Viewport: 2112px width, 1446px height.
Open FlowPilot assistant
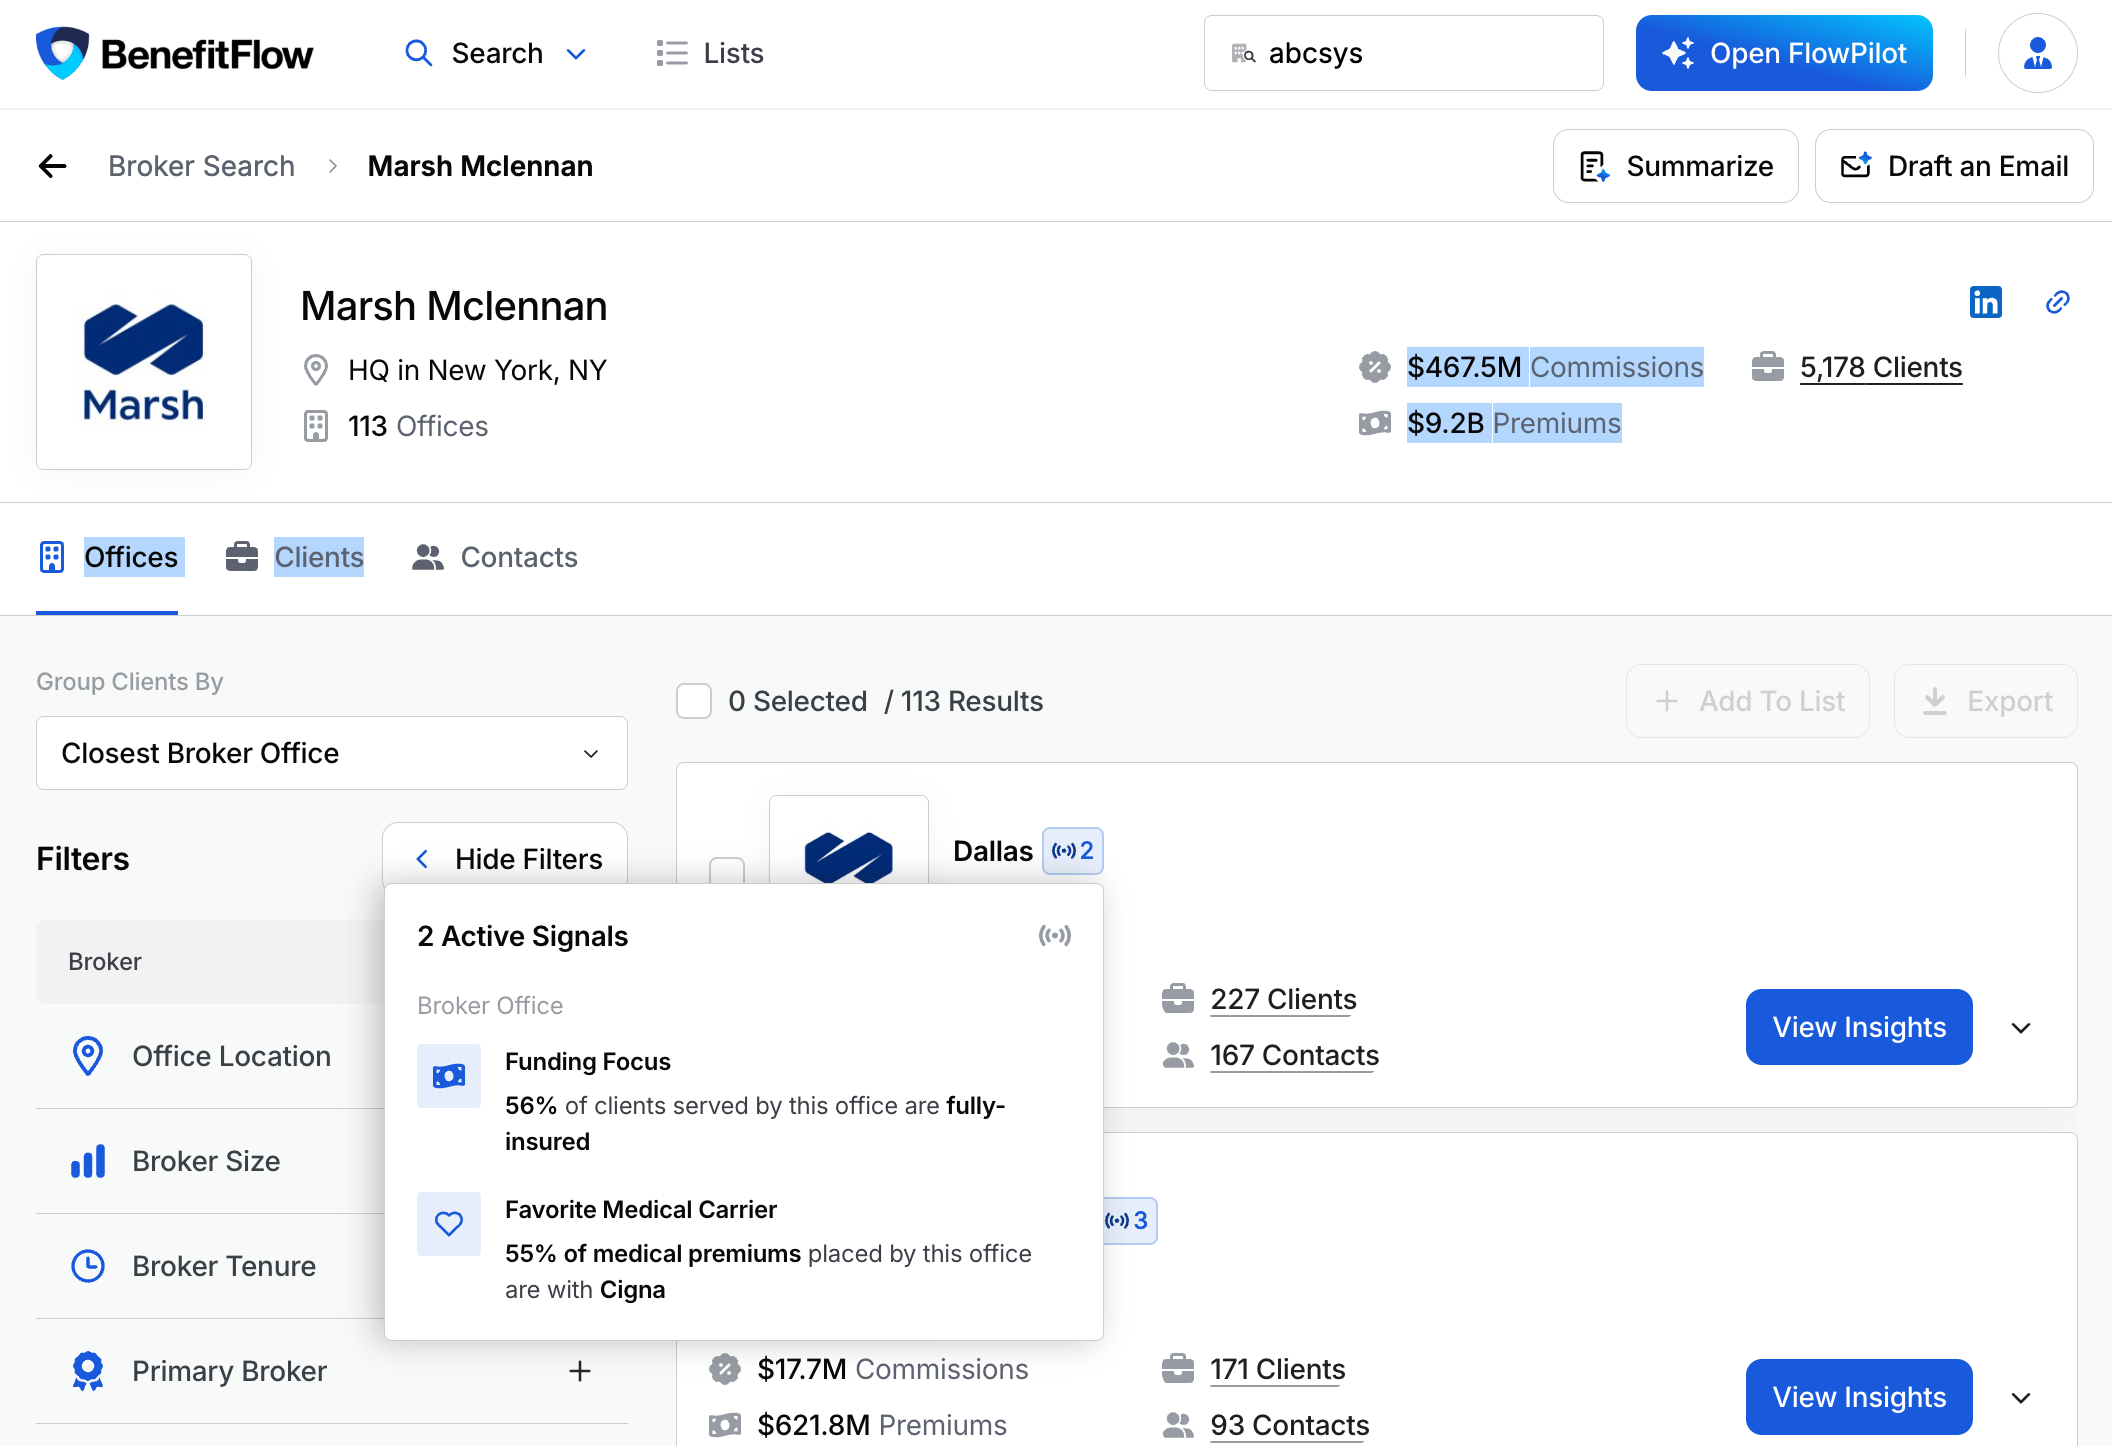[1784, 53]
